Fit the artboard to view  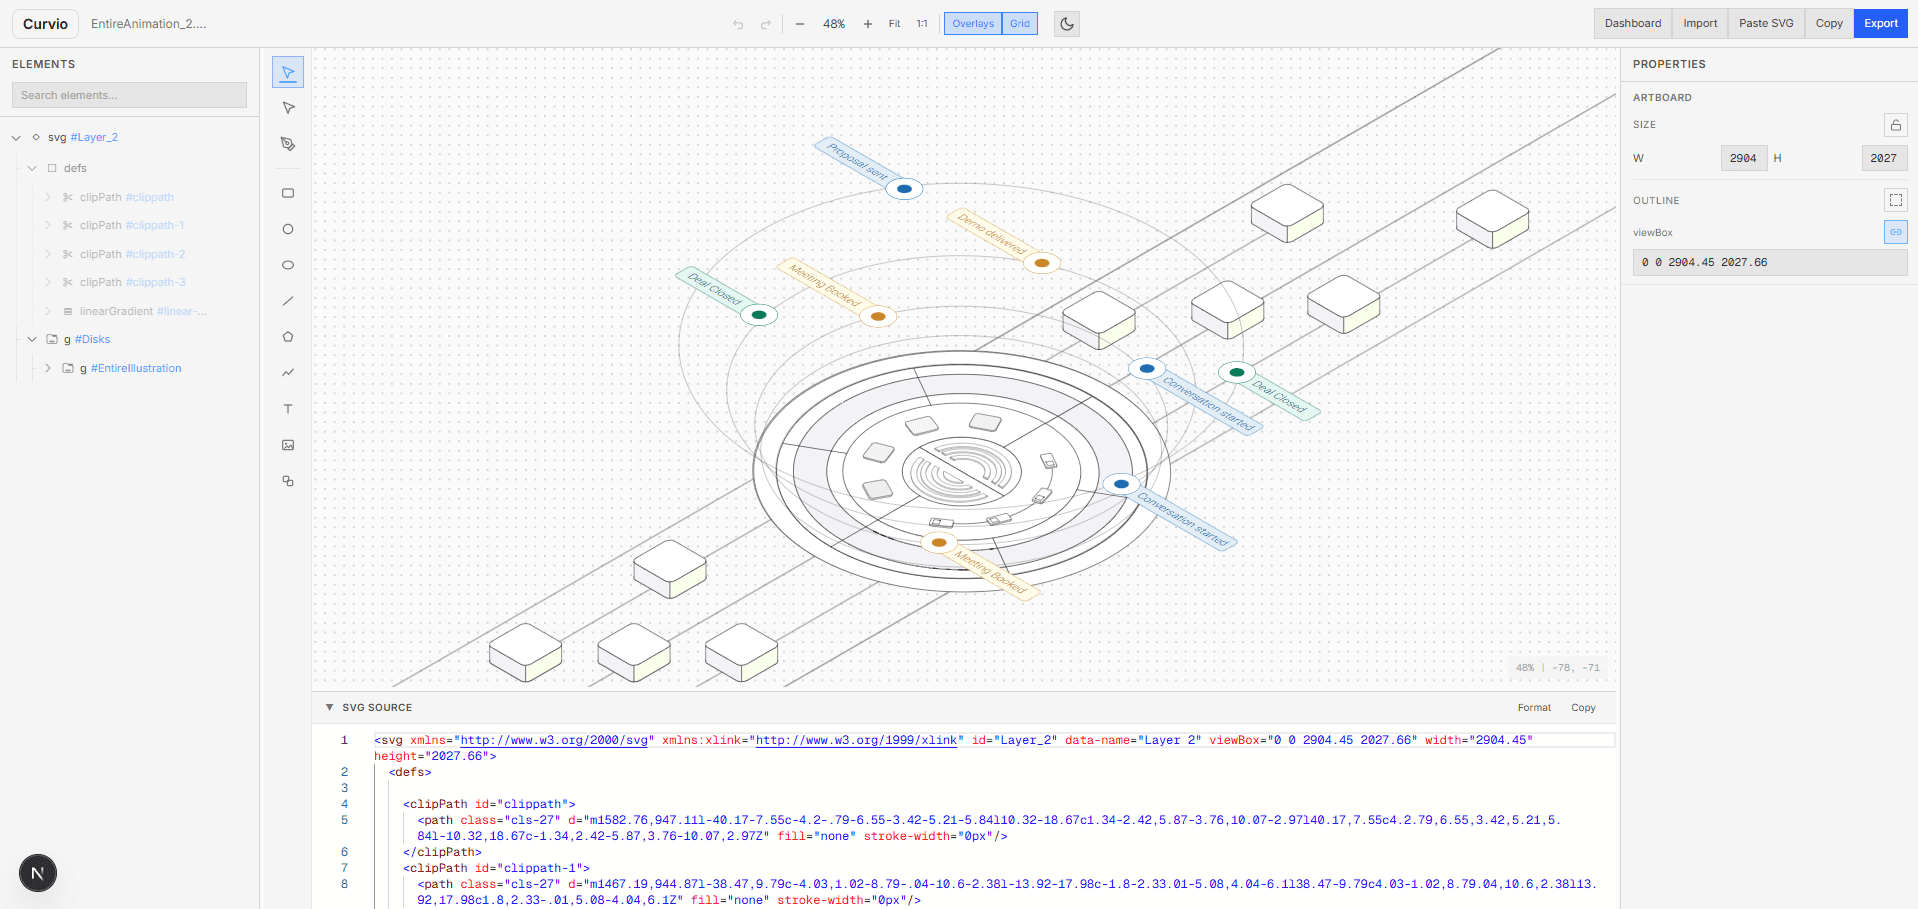[894, 24]
